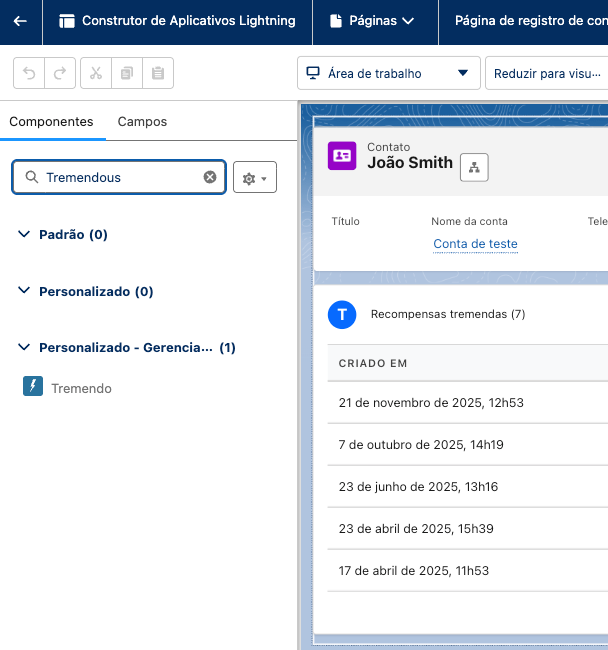Clear the component search text

point(210,177)
